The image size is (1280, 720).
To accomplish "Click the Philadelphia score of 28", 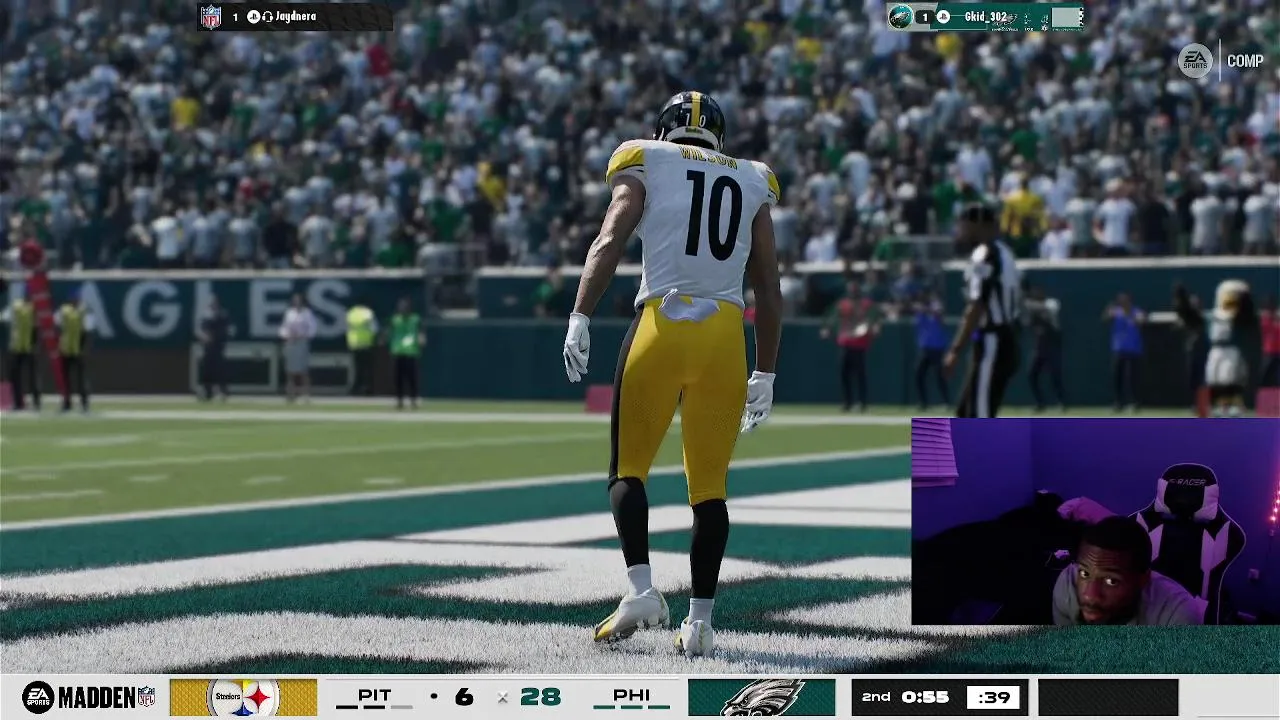I will point(540,696).
